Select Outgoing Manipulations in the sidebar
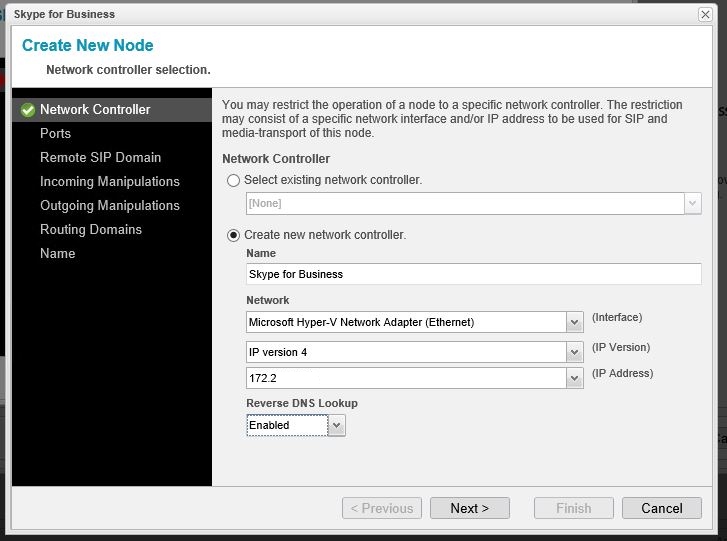Screen dimensions: 727x541 pyautogui.click(x=110, y=206)
